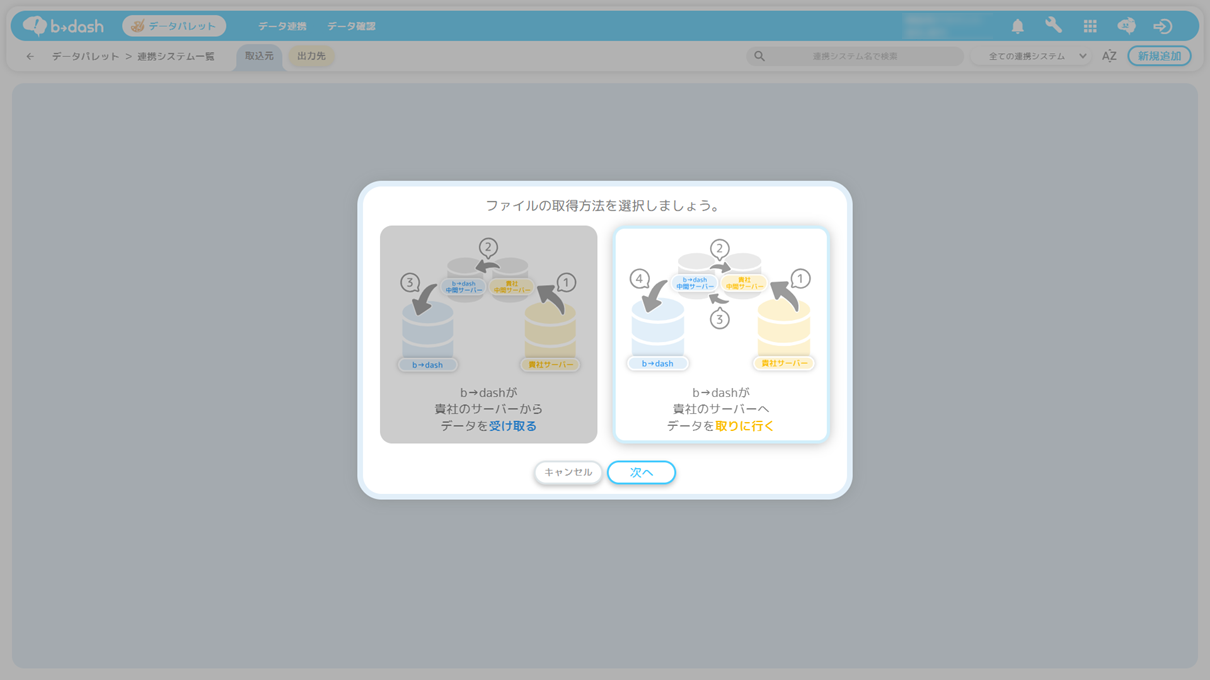The image size is (1210, 680).
Task: Click the b→dash logo
Action: click(x=63, y=26)
